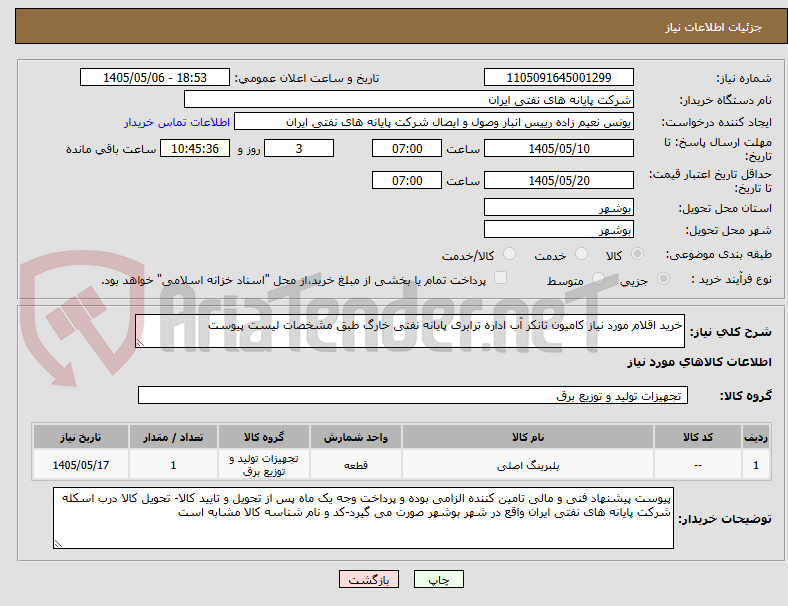Click the ردیف column header
Viewport: 788px width, 606px height.
tap(755, 437)
